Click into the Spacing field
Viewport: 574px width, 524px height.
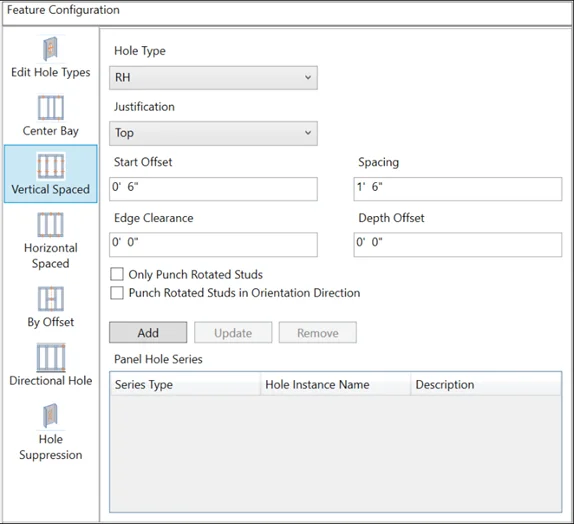click(x=458, y=189)
